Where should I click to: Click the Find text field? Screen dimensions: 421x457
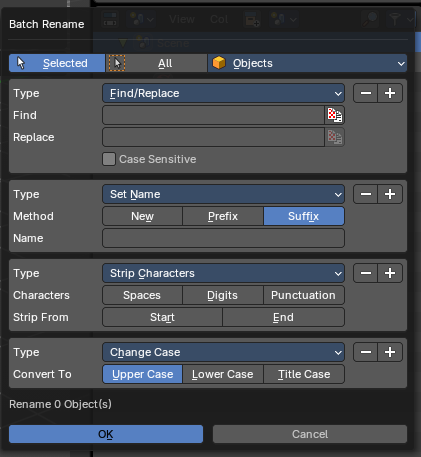click(213, 115)
